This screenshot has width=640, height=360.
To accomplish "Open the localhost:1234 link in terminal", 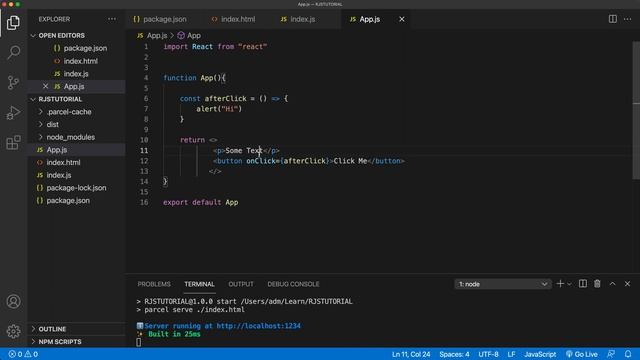I will [x=259, y=326].
